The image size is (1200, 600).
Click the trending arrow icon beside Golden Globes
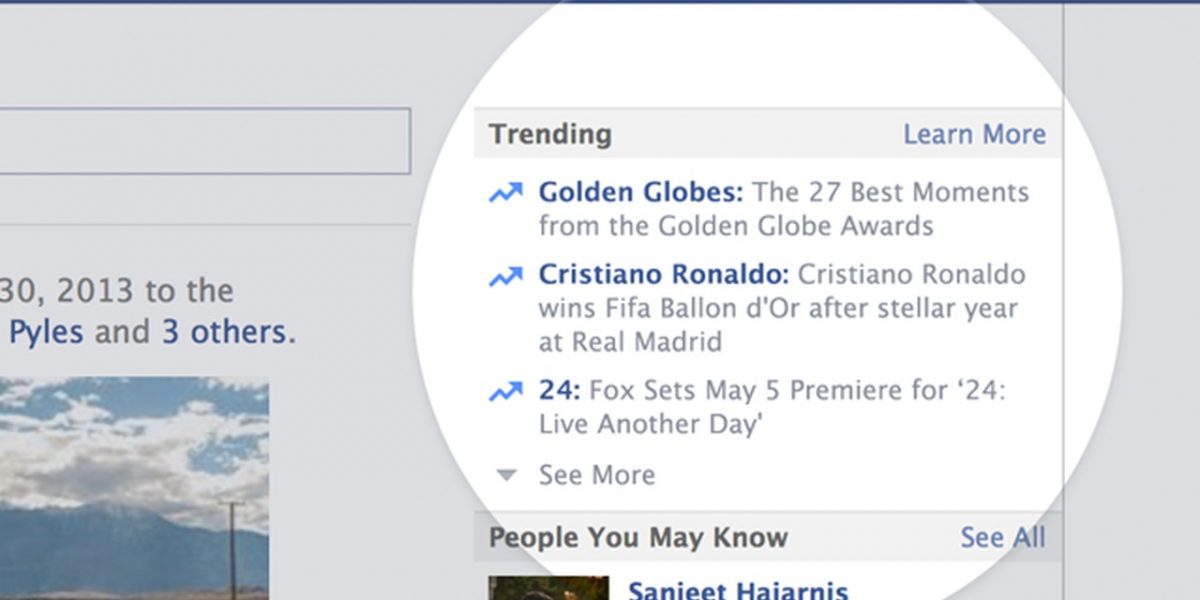tap(506, 192)
